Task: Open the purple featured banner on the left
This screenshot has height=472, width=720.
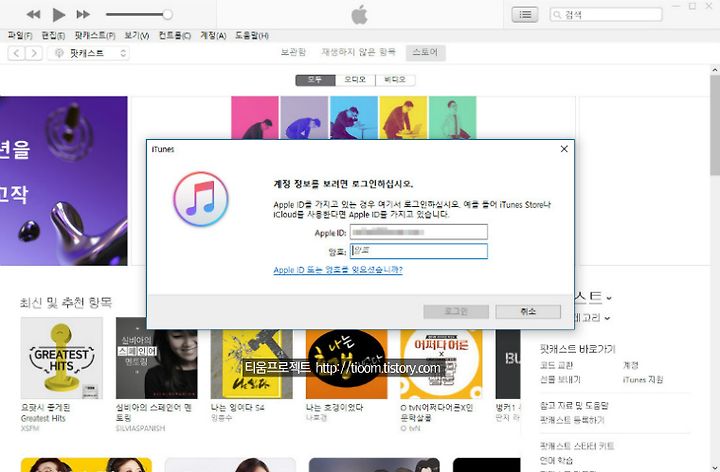Action: coord(63,181)
